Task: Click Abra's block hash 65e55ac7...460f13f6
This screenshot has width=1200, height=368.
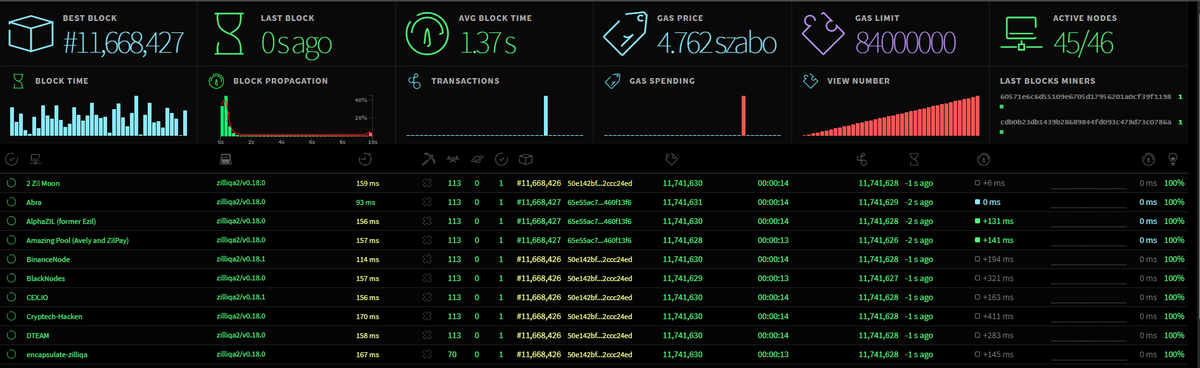Action: coord(598,202)
